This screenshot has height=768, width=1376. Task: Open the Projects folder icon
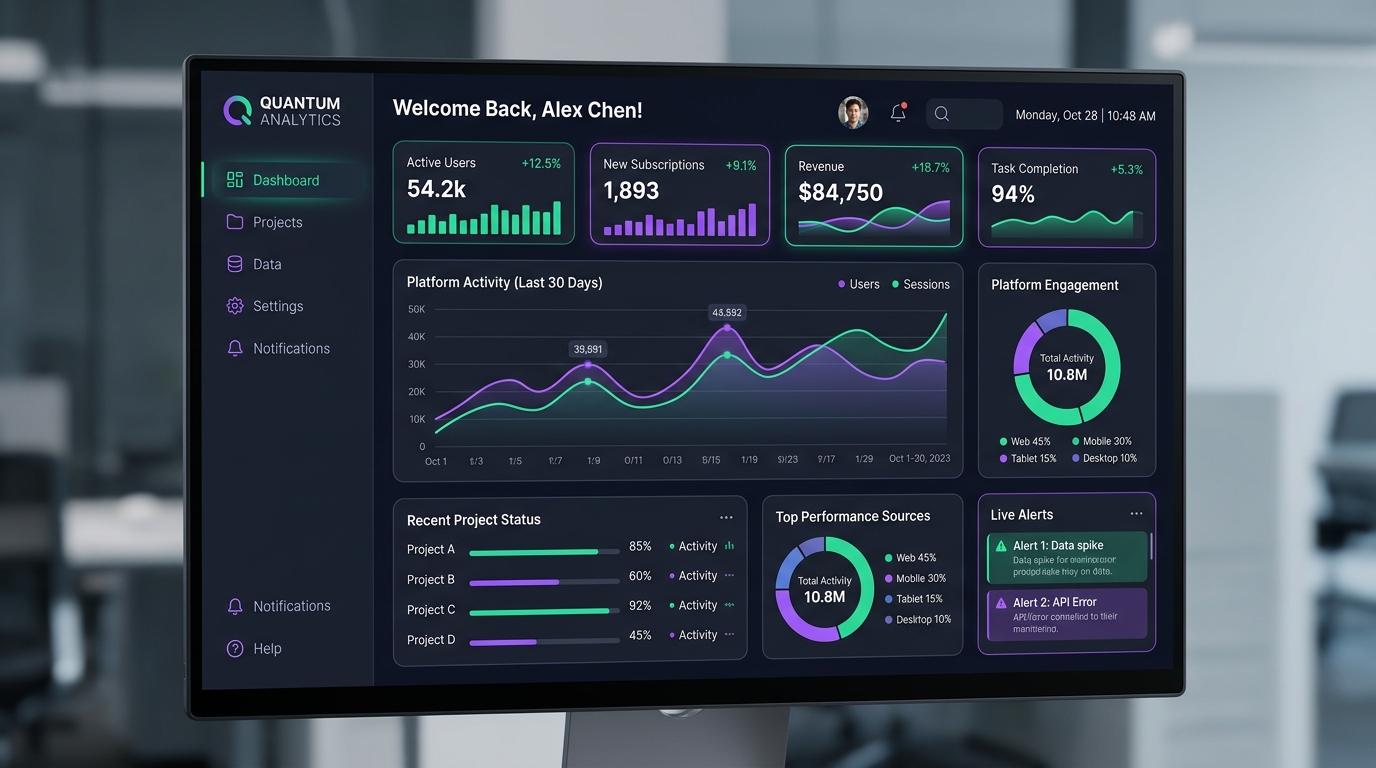pyautogui.click(x=235, y=222)
